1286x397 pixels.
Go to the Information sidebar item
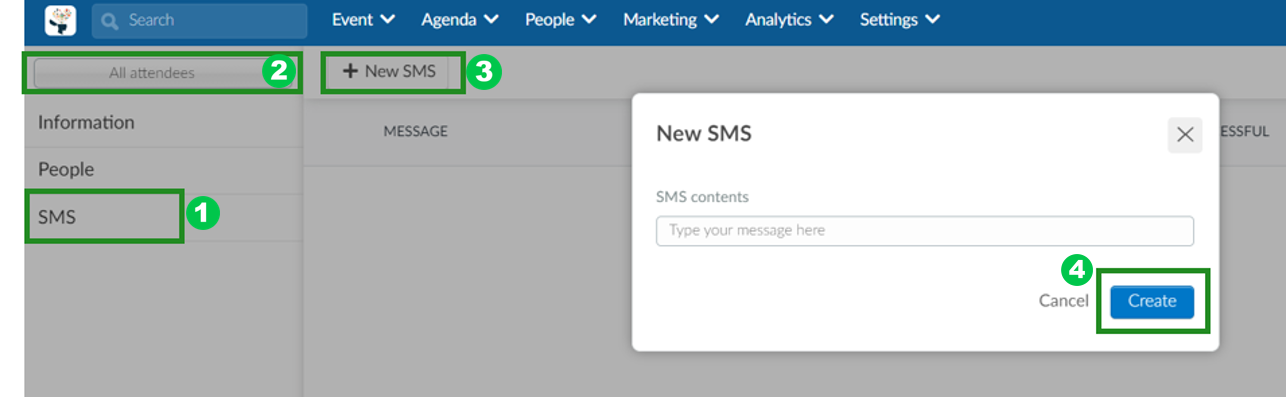(163, 123)
